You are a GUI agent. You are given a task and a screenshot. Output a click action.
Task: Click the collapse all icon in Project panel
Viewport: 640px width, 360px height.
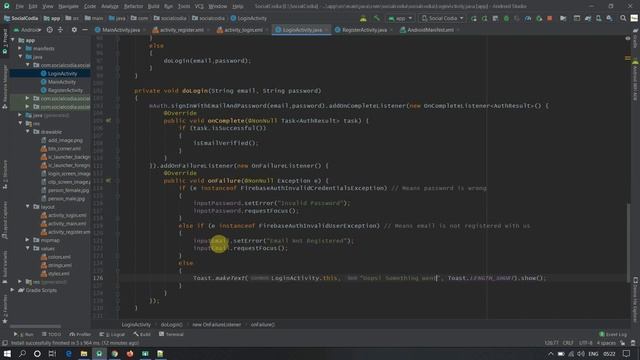[60, 30]
